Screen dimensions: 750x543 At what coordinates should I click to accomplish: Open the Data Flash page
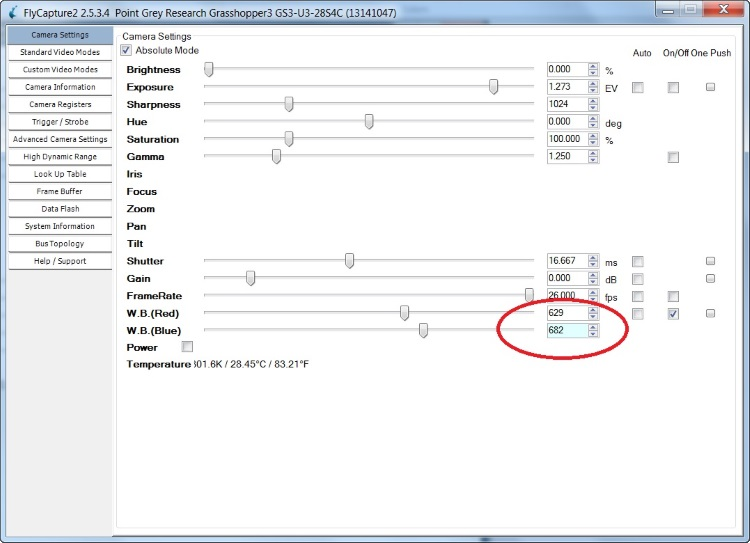tap(60, 209)
